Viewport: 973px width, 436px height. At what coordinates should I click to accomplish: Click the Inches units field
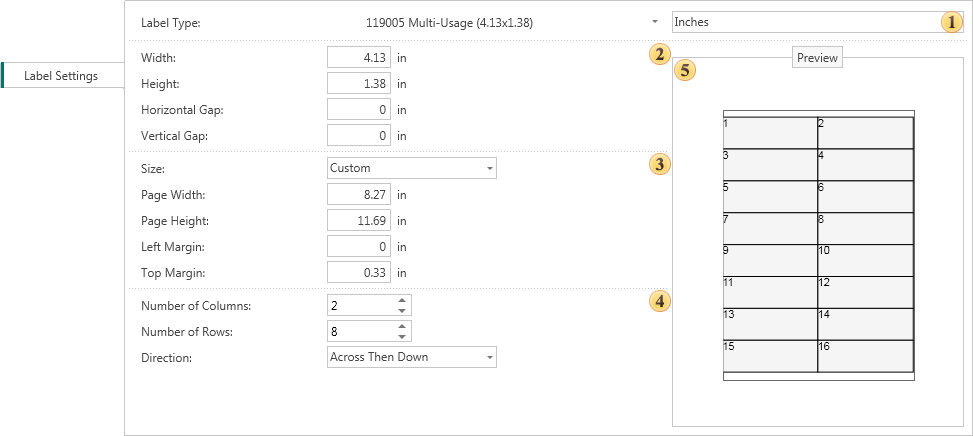pos(805,21)
